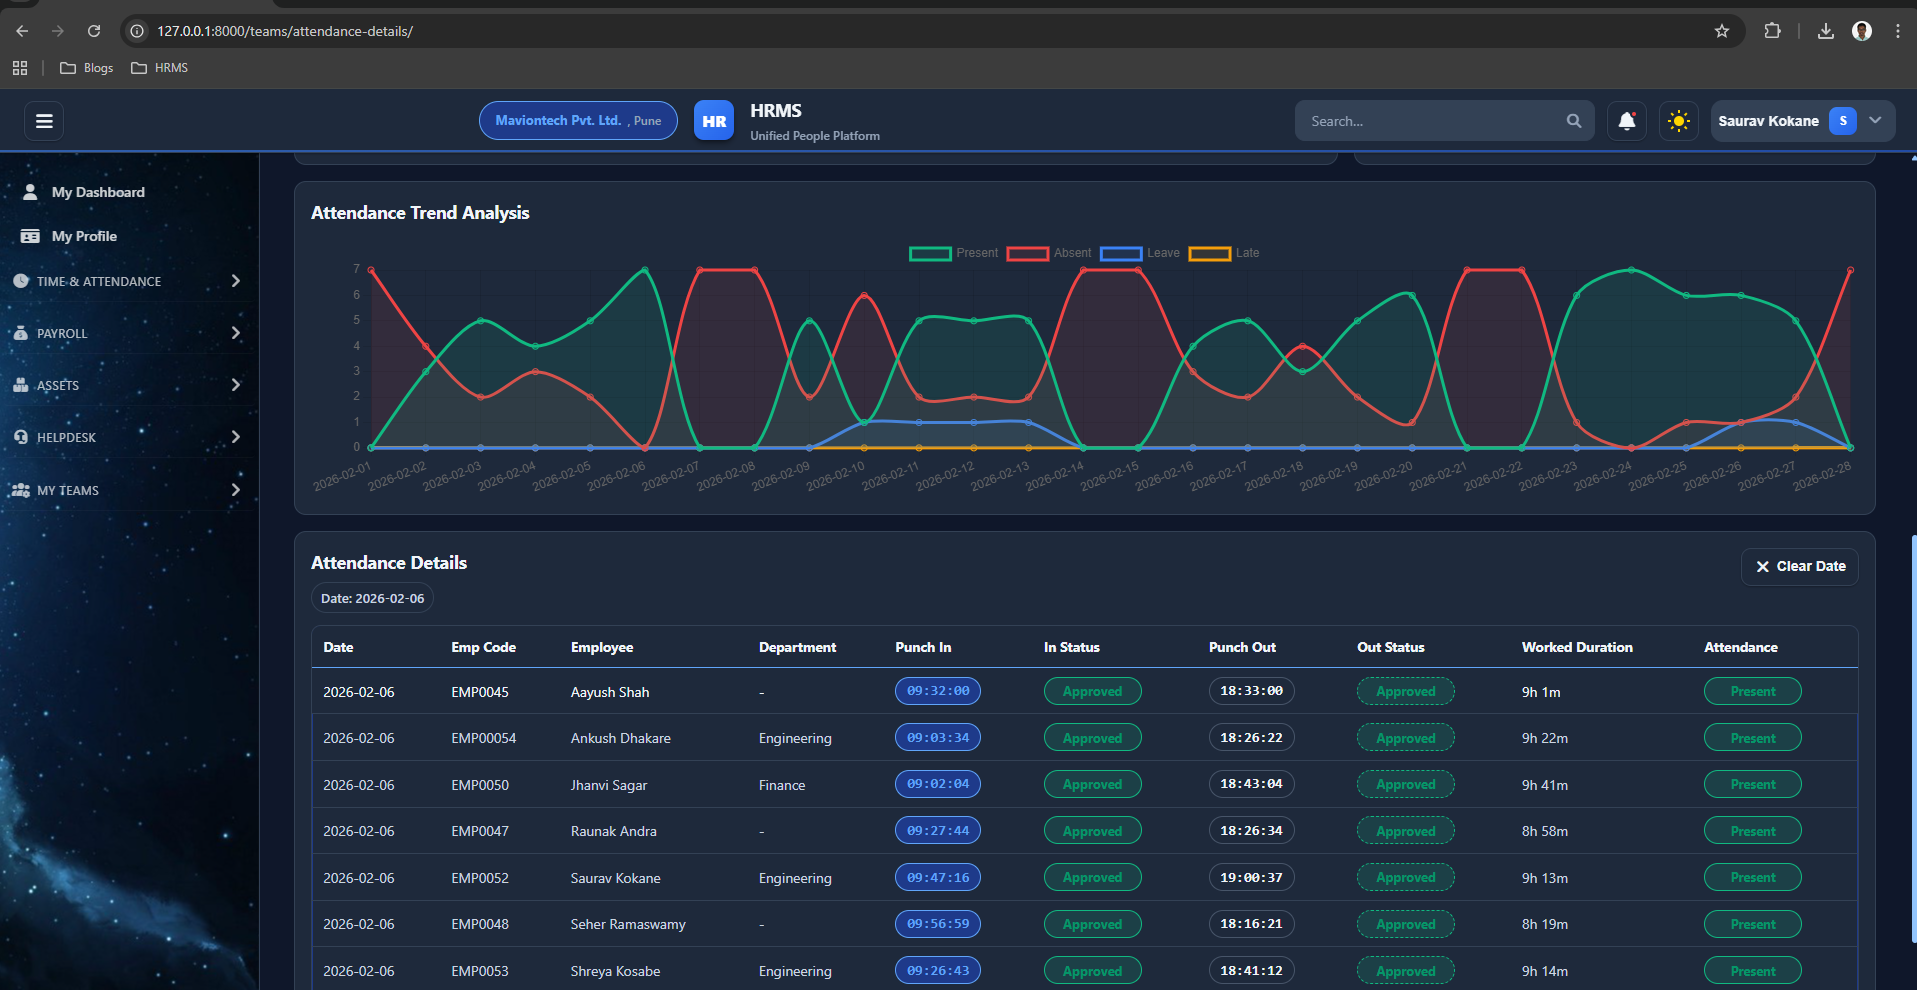
Task: Click the blue HR logo icon
Action: (713, 121)
